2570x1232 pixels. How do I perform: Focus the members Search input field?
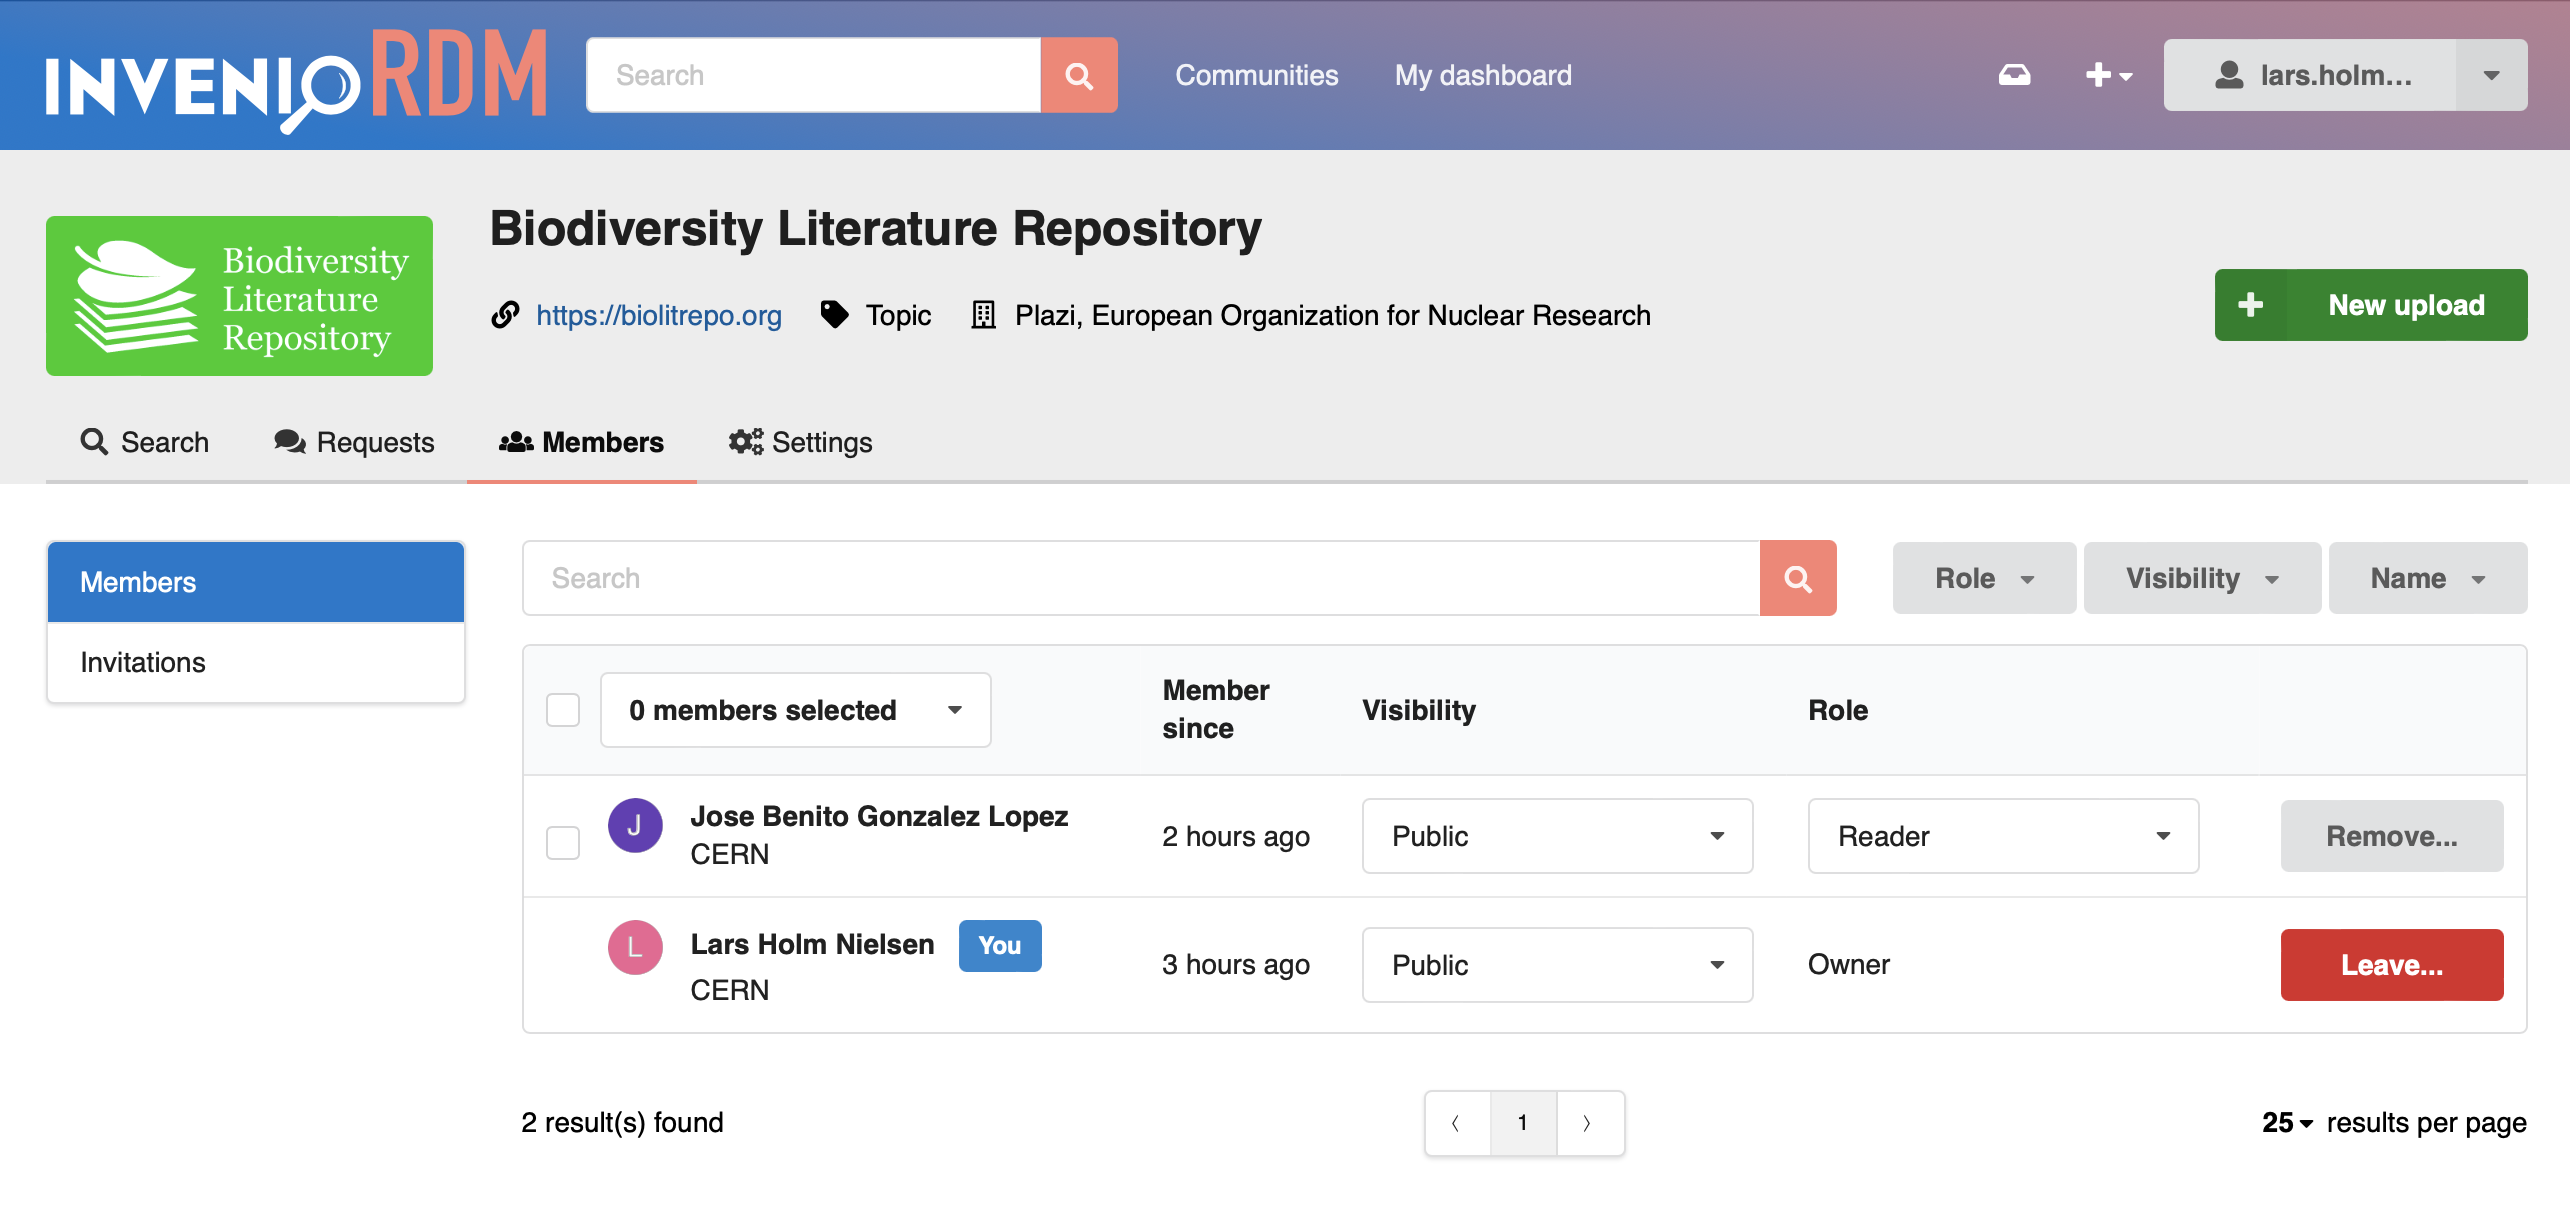[1141, 578]
